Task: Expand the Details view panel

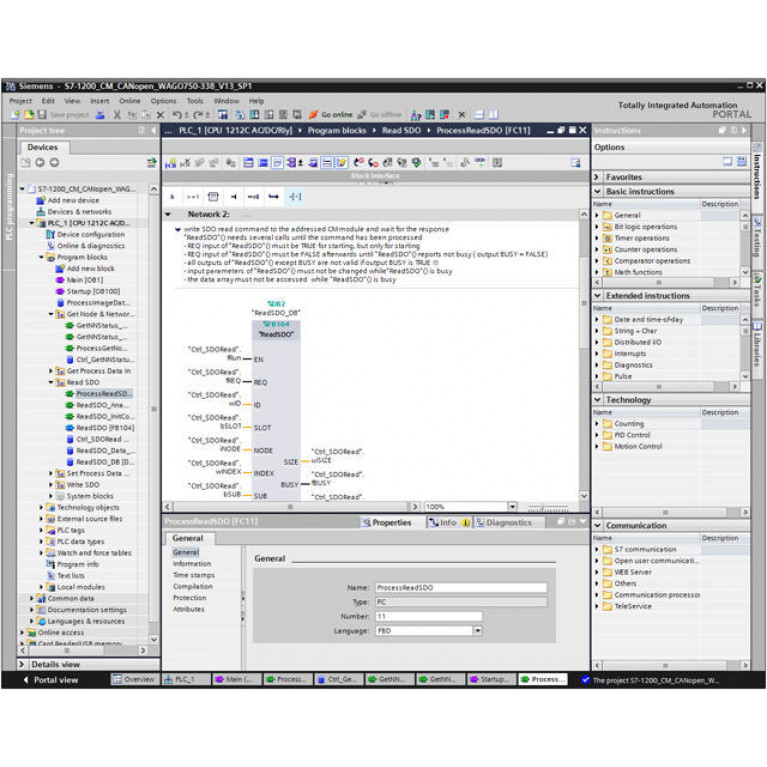Action: [x=22, y=664]
